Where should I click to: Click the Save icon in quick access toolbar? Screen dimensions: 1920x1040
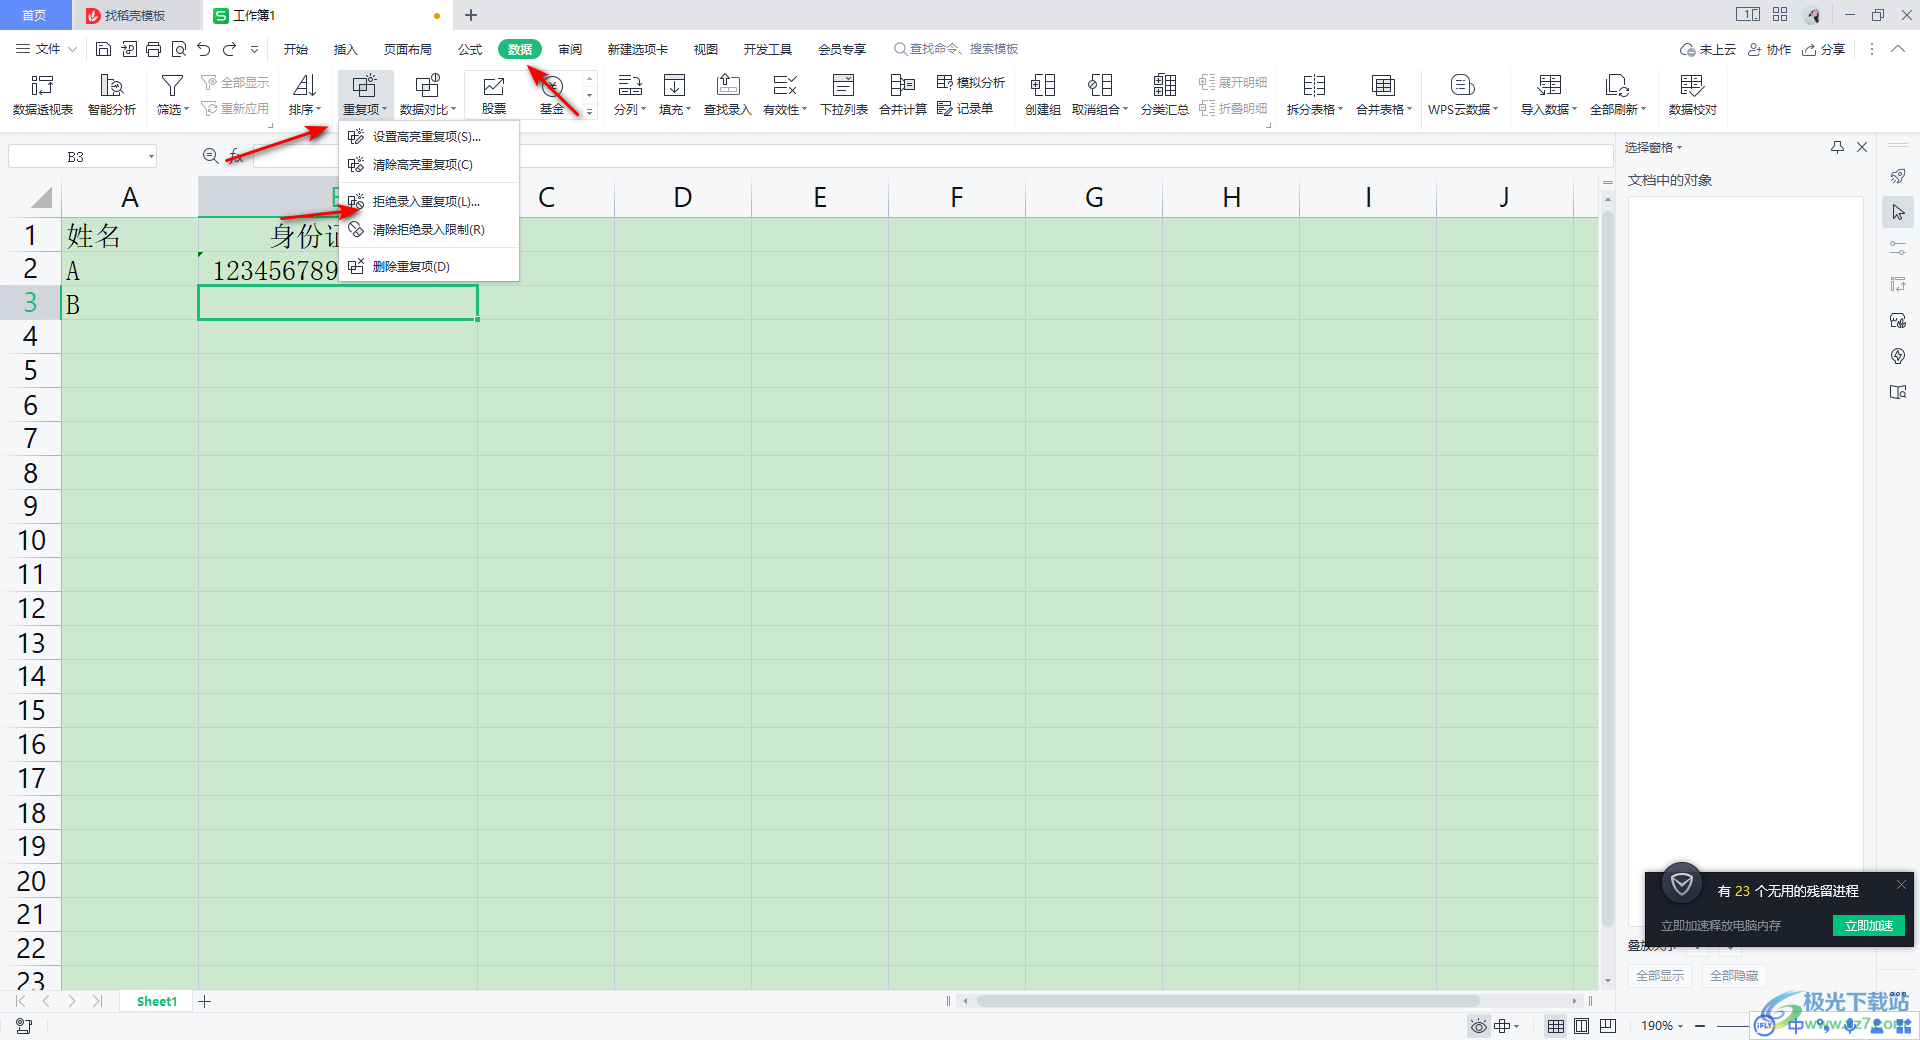click(x=103, y=49)
